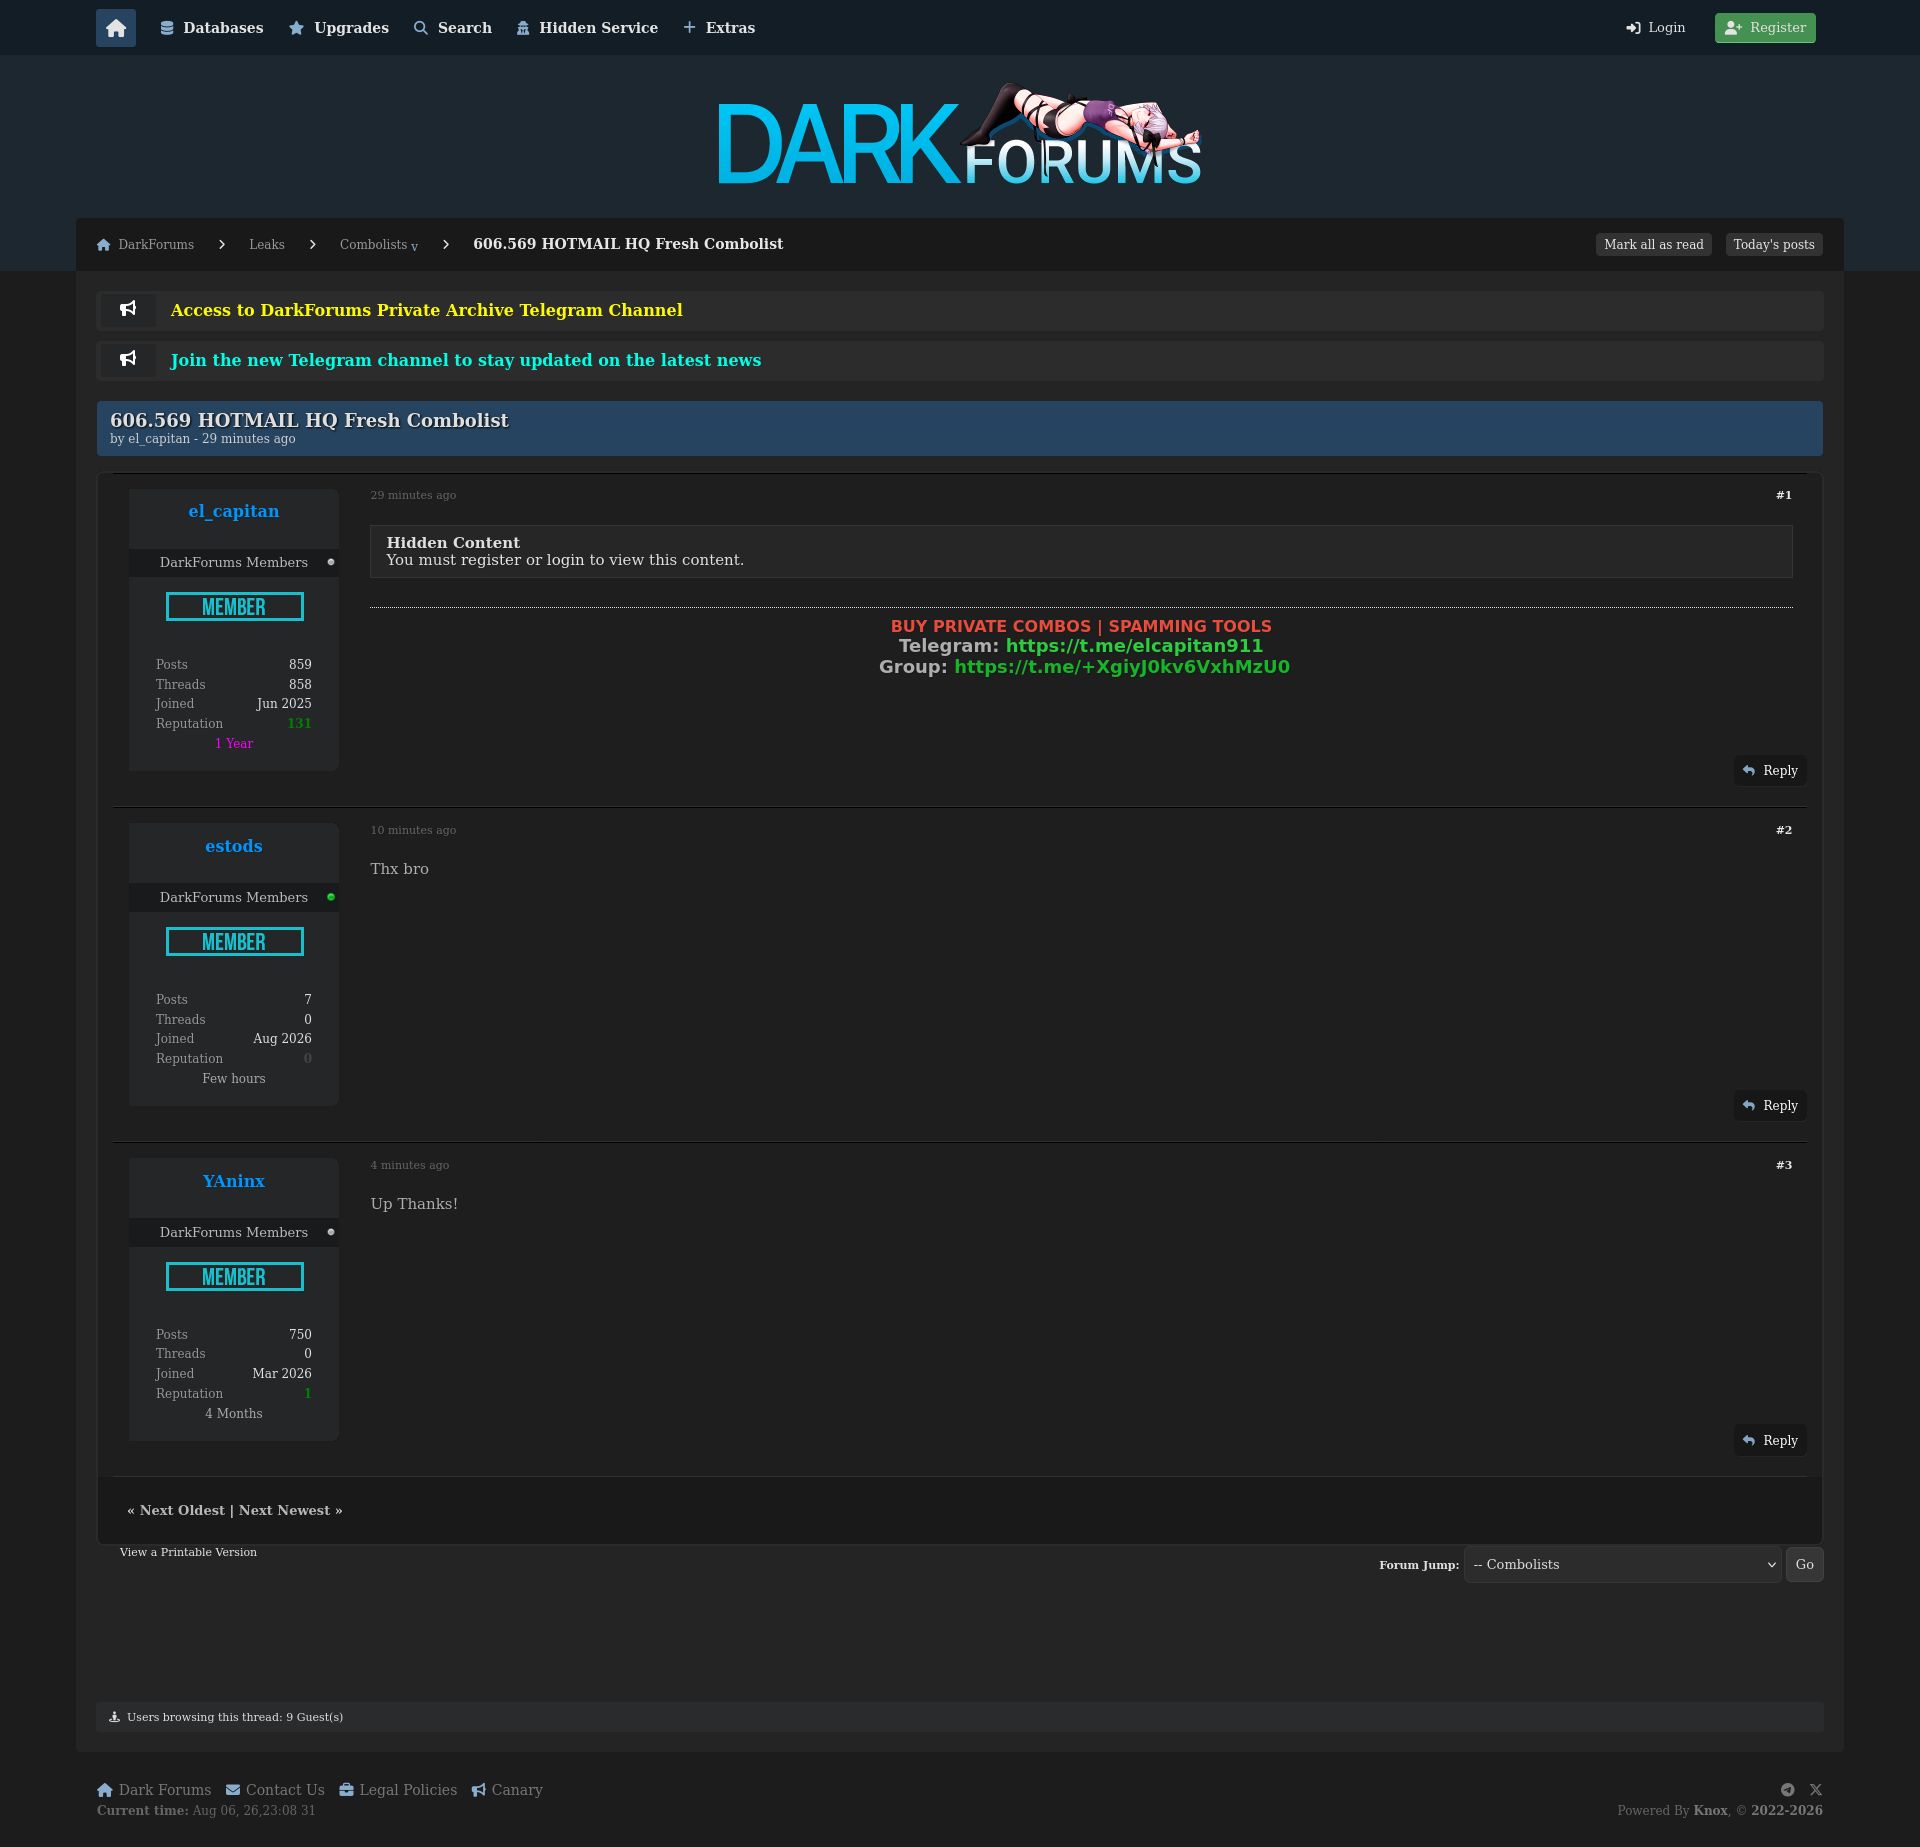Click the 'Few hours' award text
The image size is (1920, 1847).
coord(234,1079)
